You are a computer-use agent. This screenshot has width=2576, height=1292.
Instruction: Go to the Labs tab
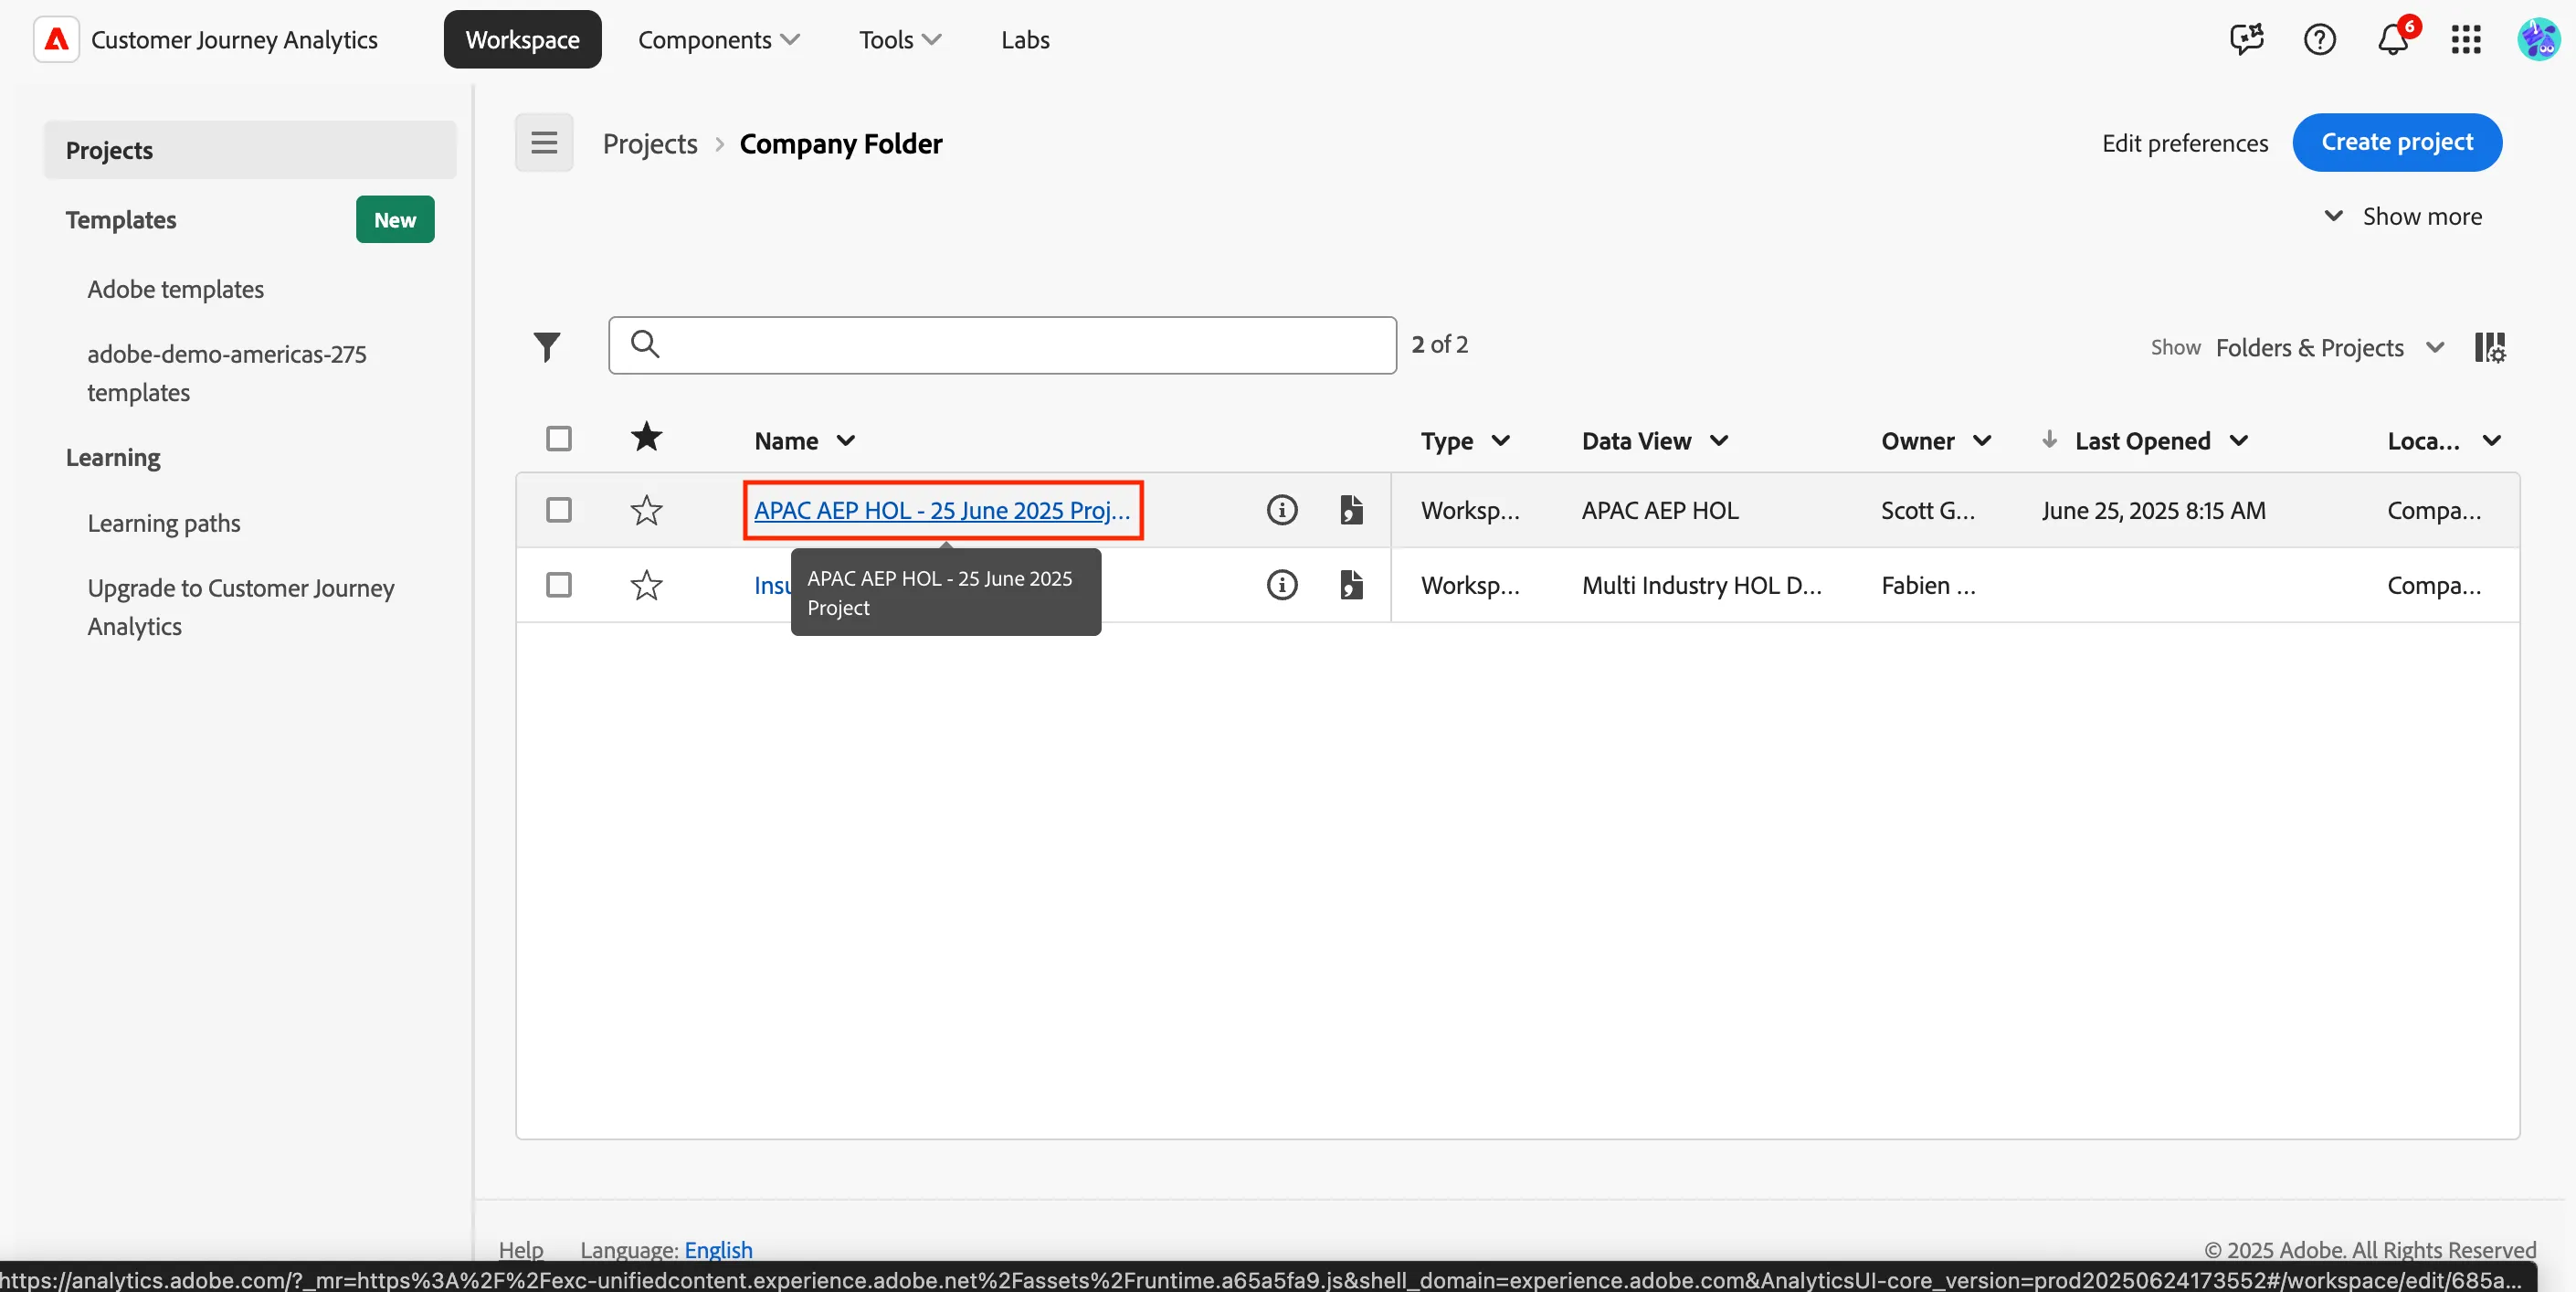1025,40
